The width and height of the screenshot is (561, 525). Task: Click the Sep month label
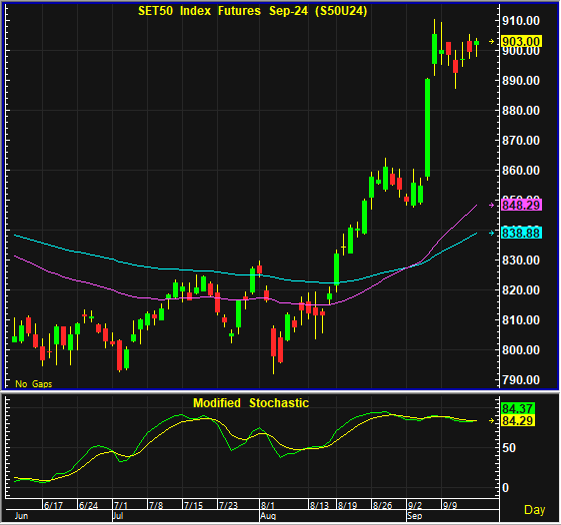pos(415,516)
